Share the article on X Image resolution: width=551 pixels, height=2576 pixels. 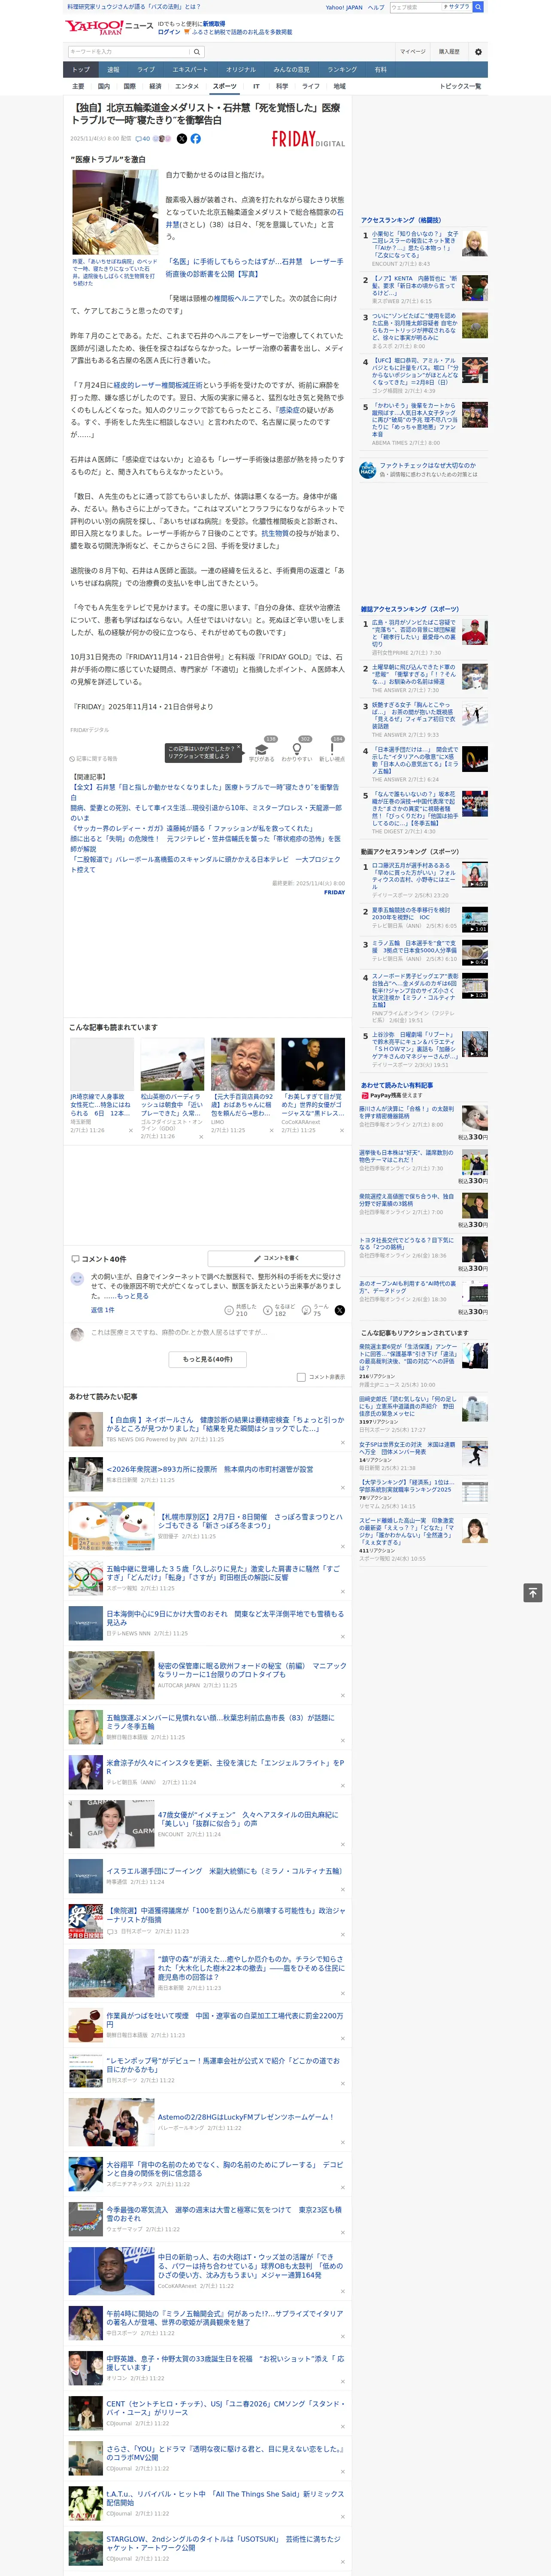point(182,139)
